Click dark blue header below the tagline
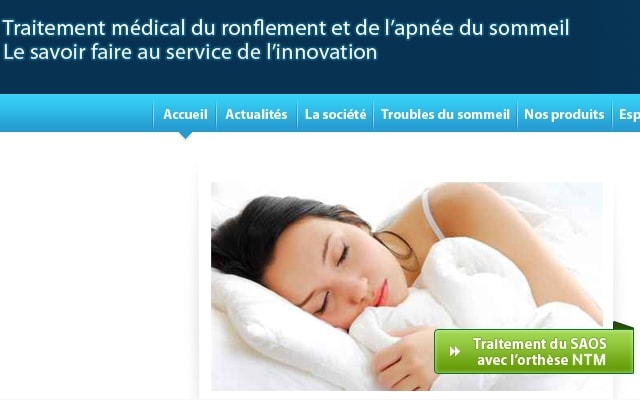This screenshot has width=640, height=400. point(320,78)
